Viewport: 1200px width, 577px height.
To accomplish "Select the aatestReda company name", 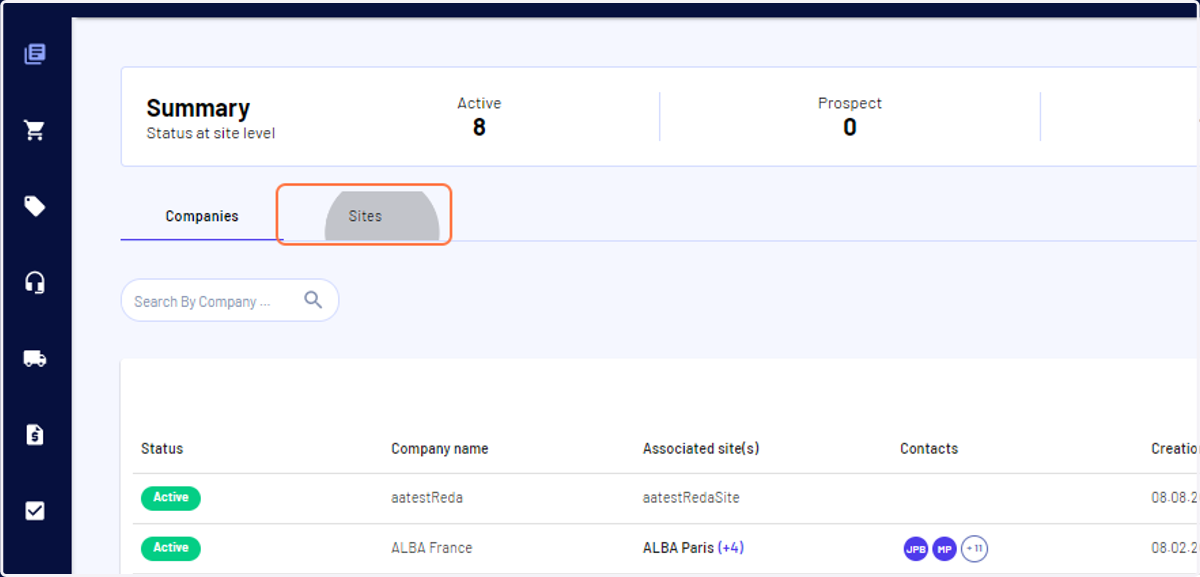I will coord(427,498).
